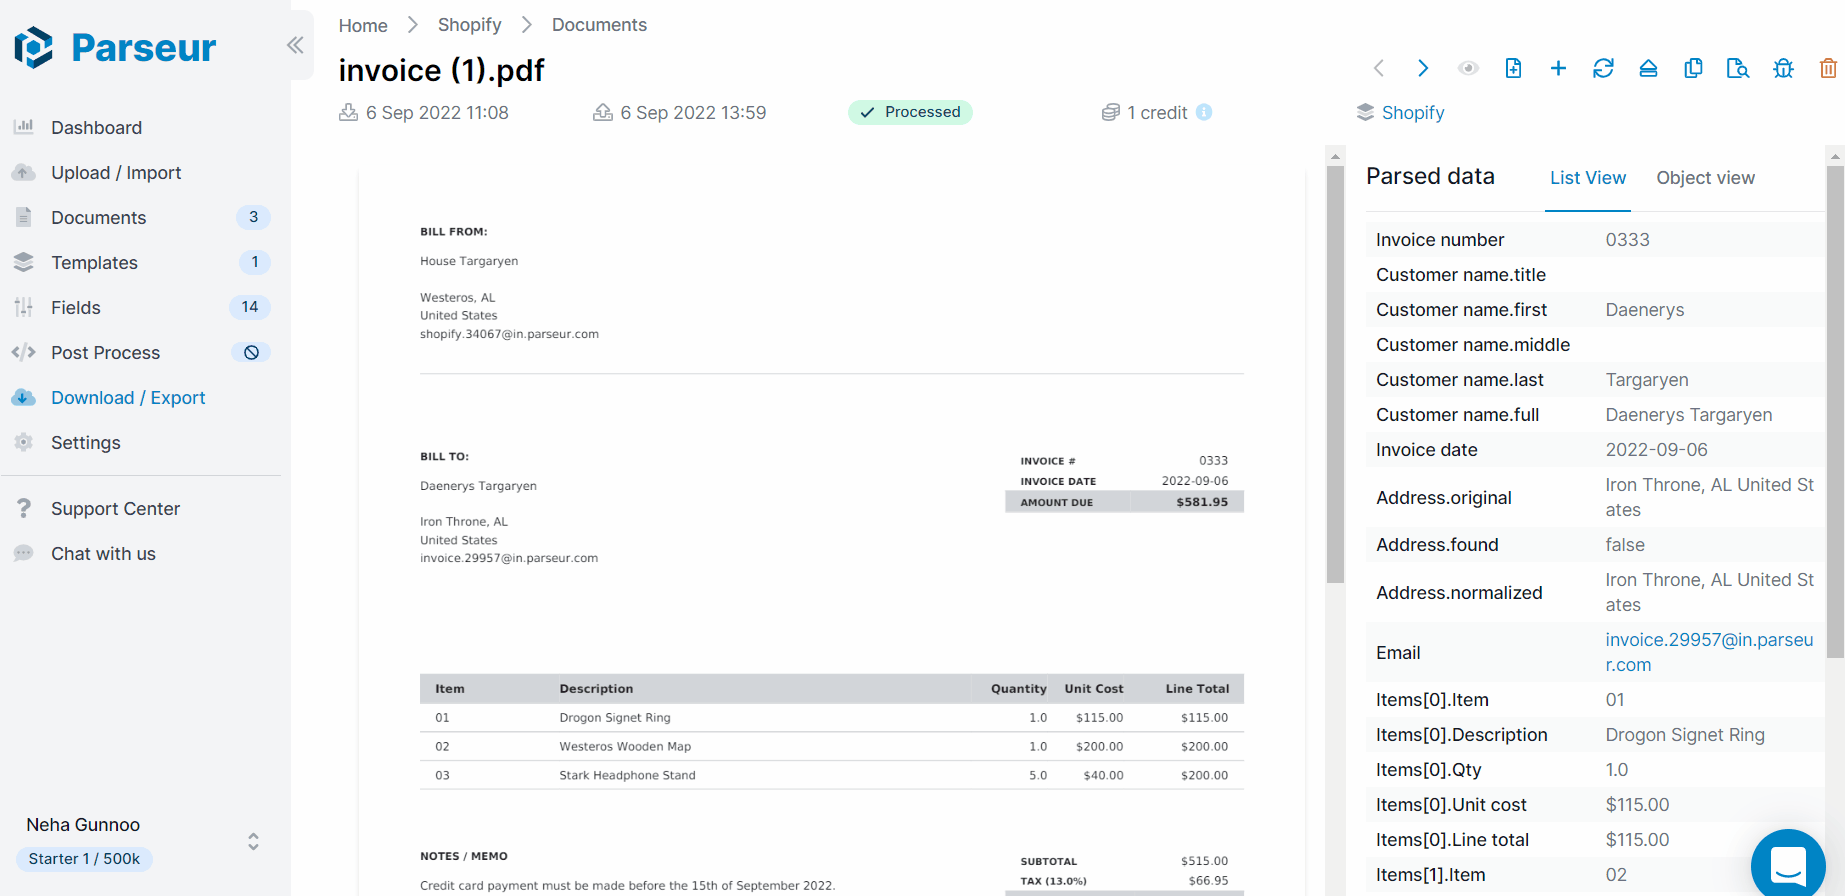Go to Home breadcrumb
Viewport: 1845px width, 896px height.
pyautogui.click(x=363, y=25)
